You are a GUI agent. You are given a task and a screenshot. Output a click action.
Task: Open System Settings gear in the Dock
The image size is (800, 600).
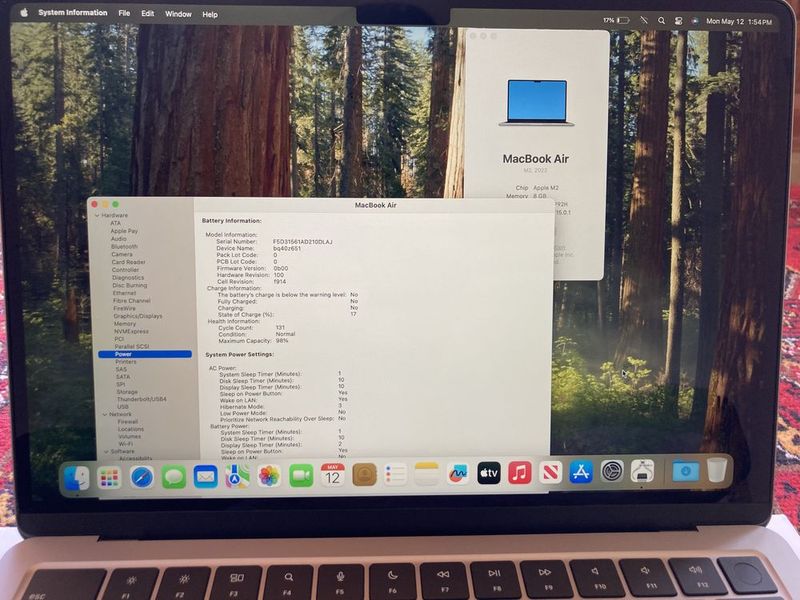tap(612, 471)
